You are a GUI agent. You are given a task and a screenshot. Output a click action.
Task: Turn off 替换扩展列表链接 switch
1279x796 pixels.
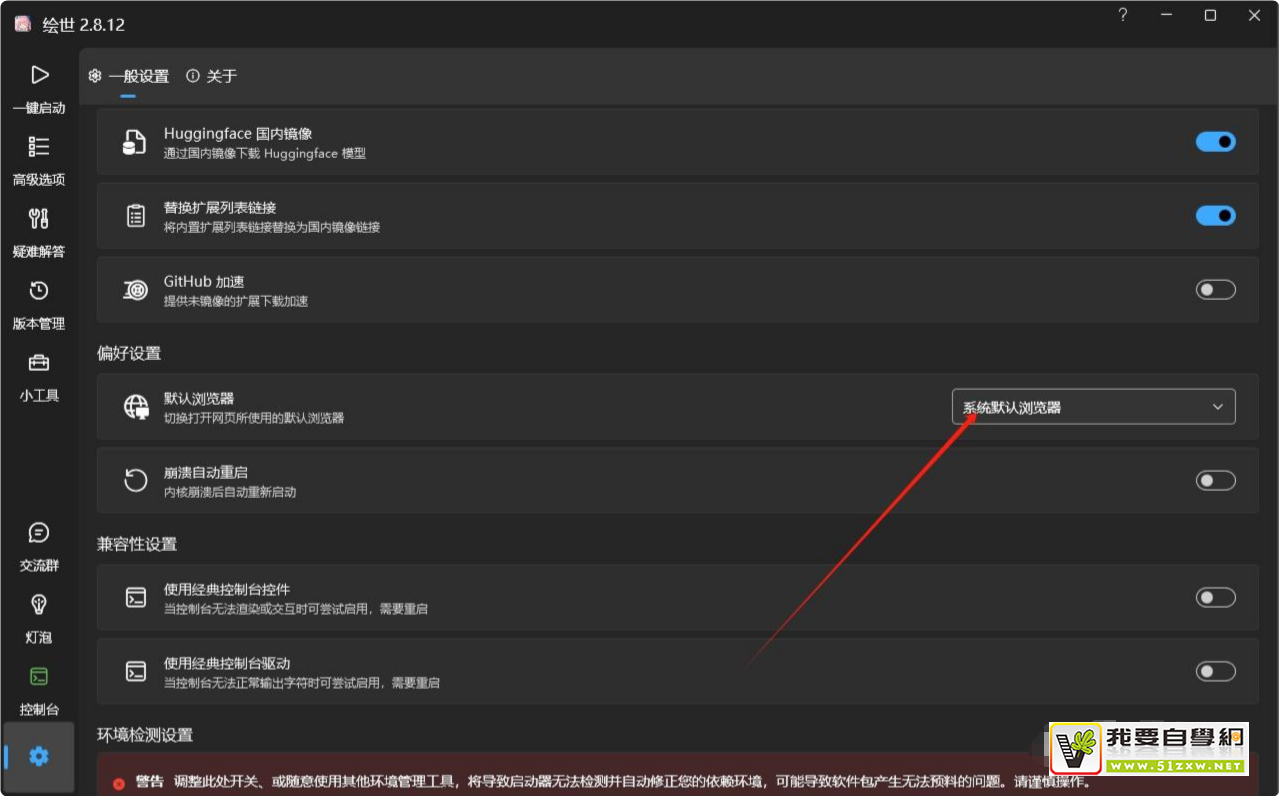1215,216
